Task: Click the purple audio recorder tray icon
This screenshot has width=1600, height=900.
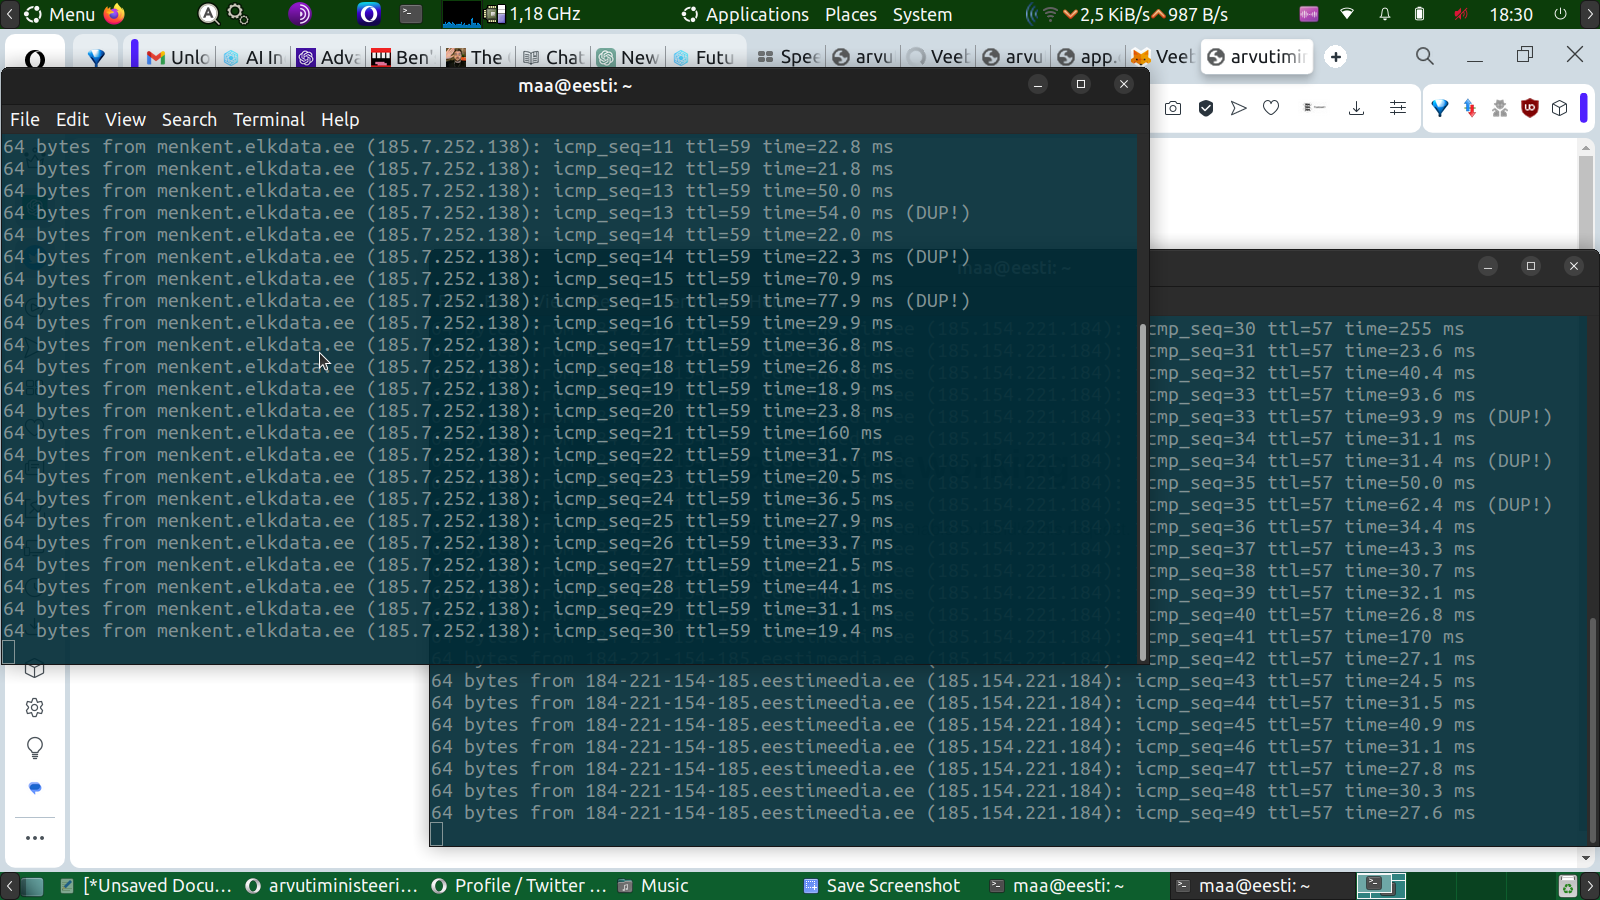Action: (1309, 14)
